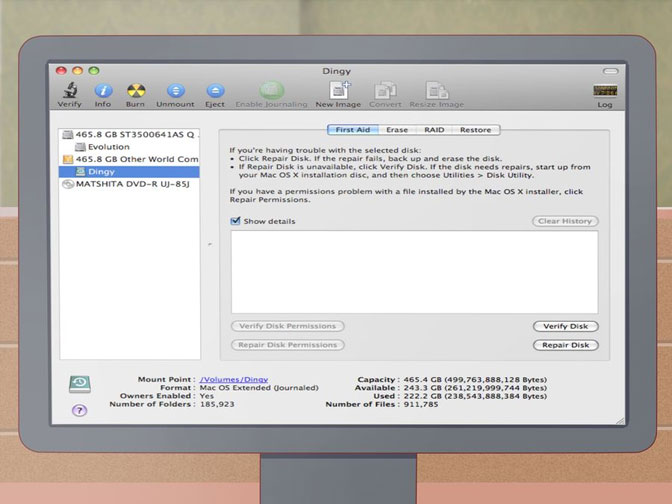The image size is (672, 504).
Task: Switch to the Erase tab
Action: pyautogui.click(x=397, y=130)
